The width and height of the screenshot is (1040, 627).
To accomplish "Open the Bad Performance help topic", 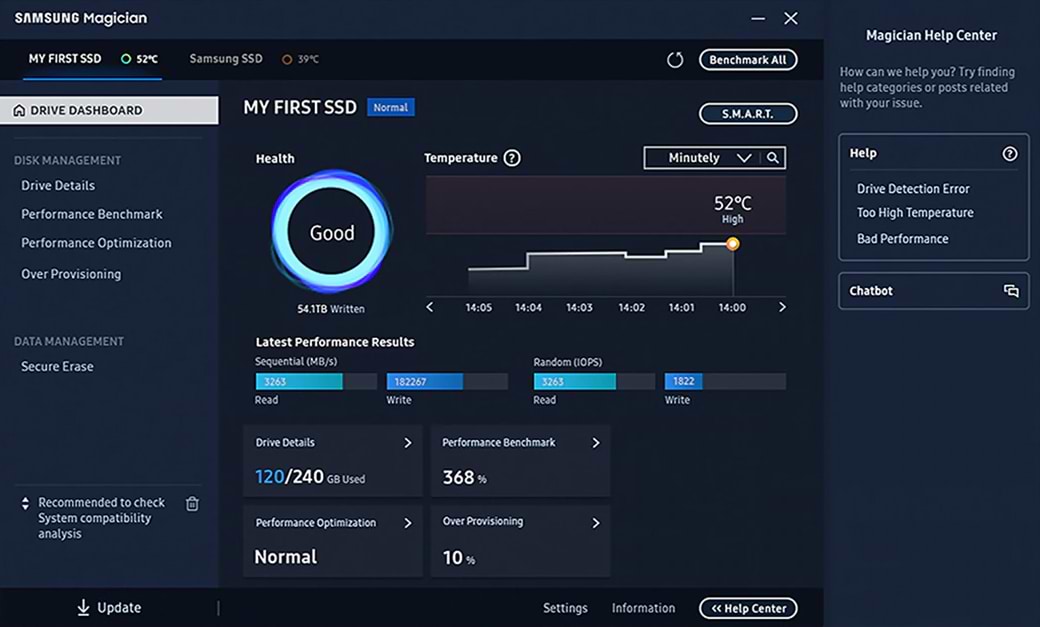I will pyautogui.click(x=902, y=238).
